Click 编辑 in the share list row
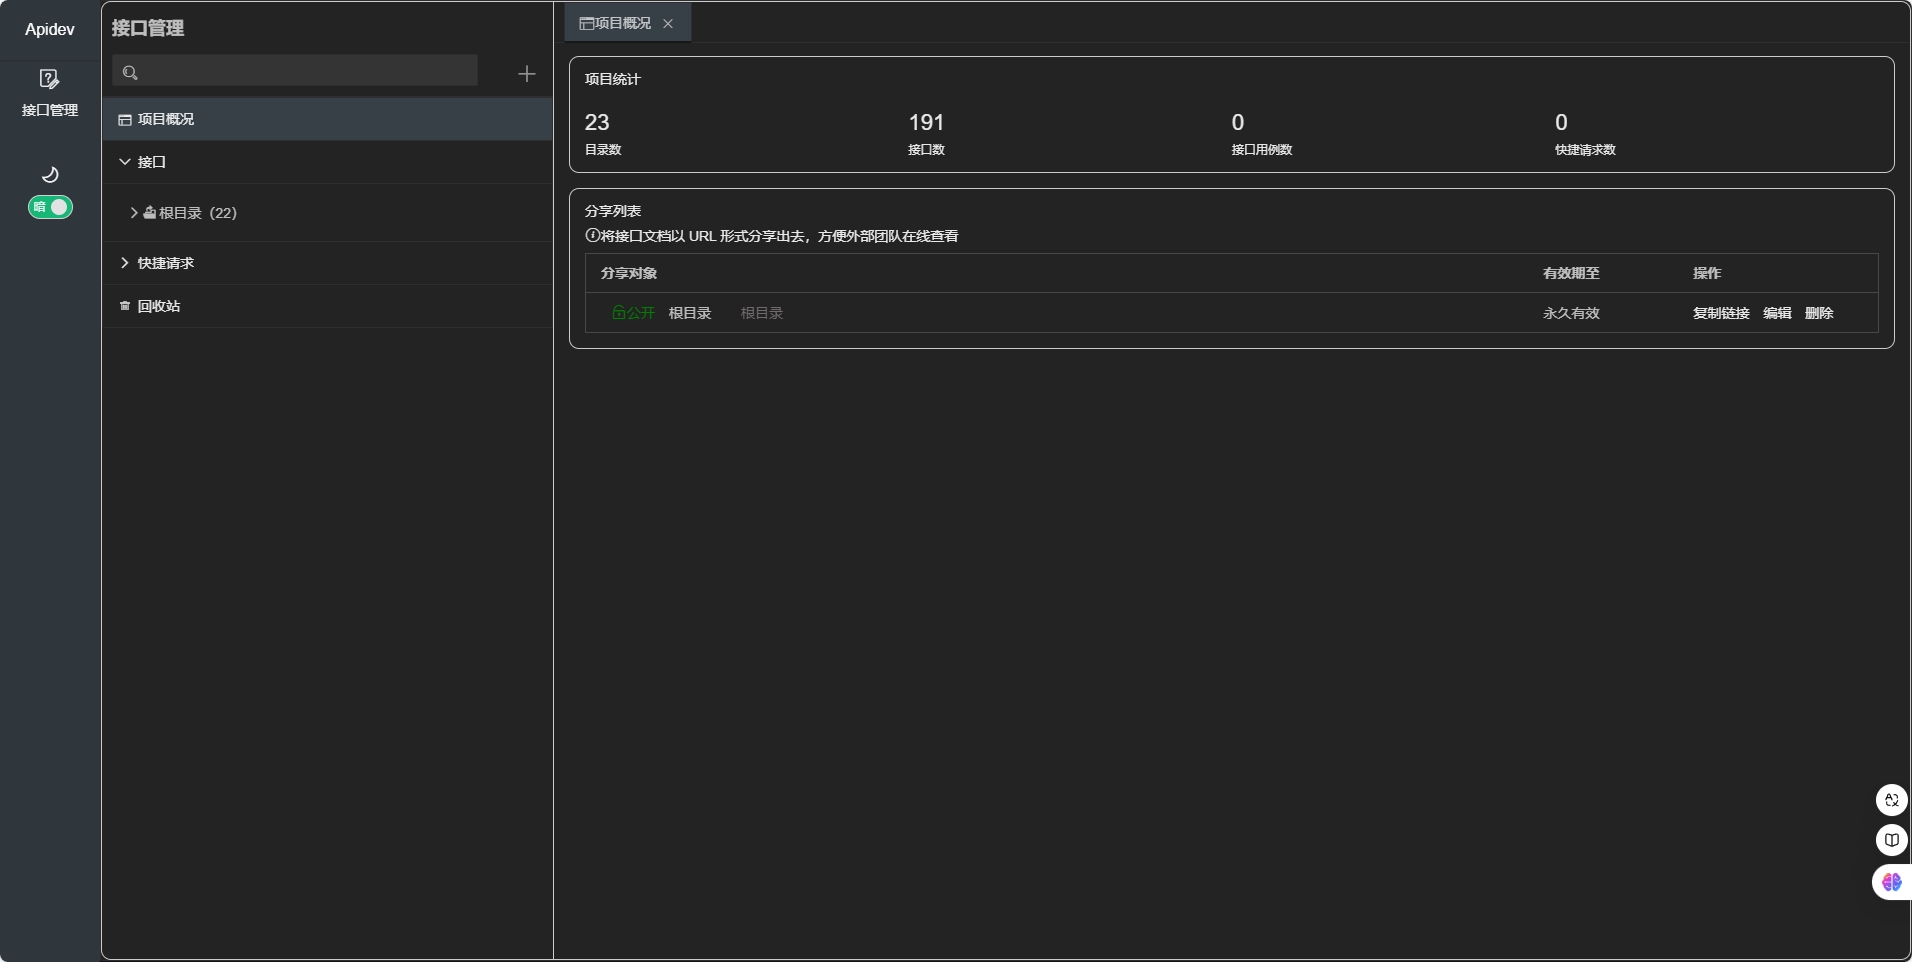The width and height of the screenshot is (1912, 962). tap(1777, 313)
